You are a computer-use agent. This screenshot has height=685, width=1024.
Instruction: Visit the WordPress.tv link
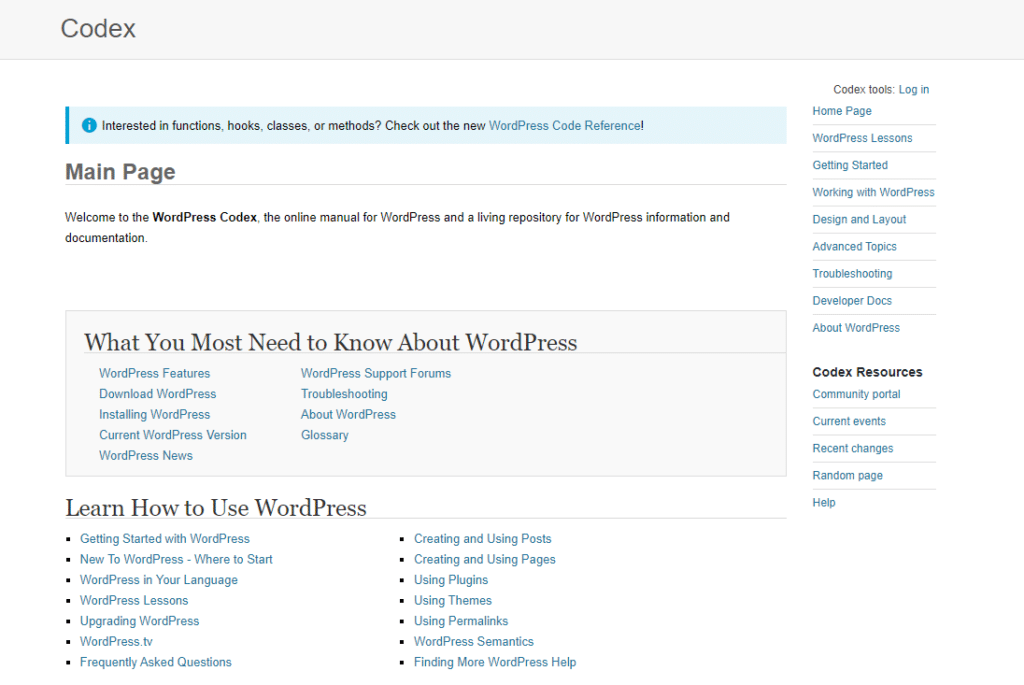(116, 642)
